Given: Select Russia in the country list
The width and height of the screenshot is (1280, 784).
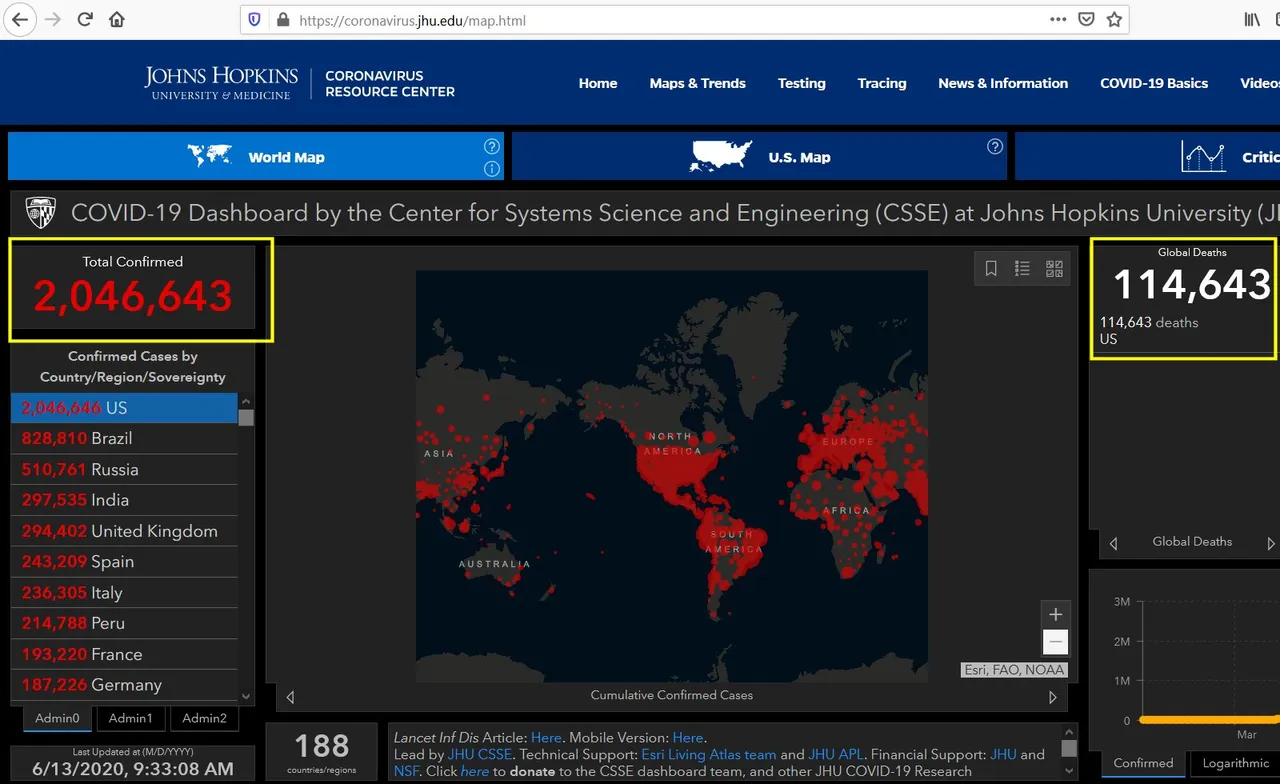Looking at the screenshot, I should [x=124, y=469].
